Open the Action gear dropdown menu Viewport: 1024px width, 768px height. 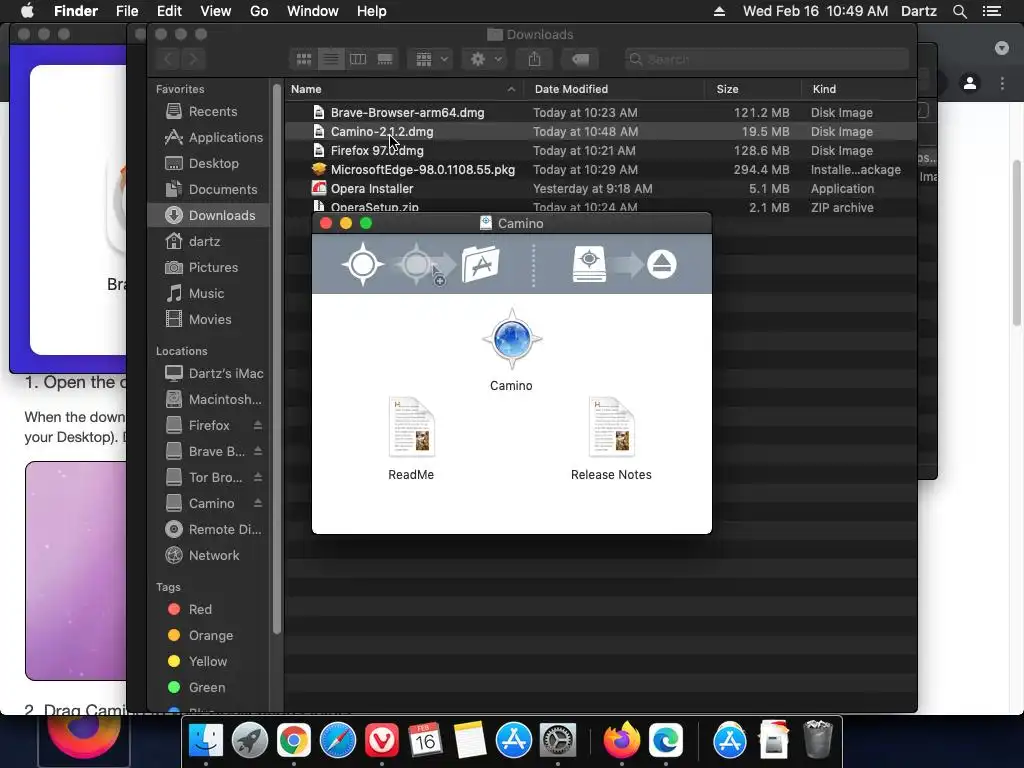click(485, 59)
